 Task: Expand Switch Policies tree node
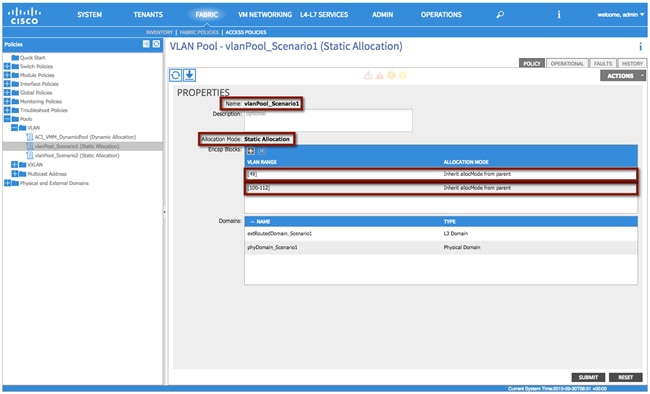pyautogui.click(x=7, y=66)
